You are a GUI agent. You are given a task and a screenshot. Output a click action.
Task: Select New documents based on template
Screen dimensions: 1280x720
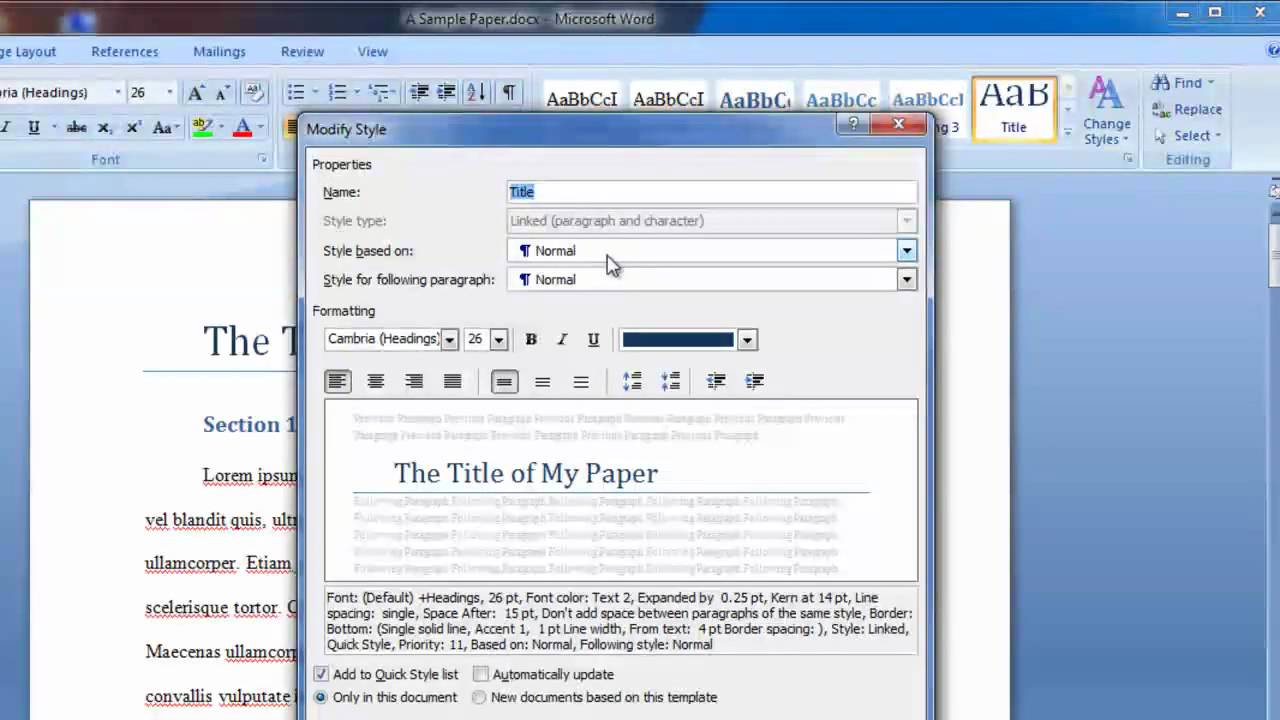(479, 697)
